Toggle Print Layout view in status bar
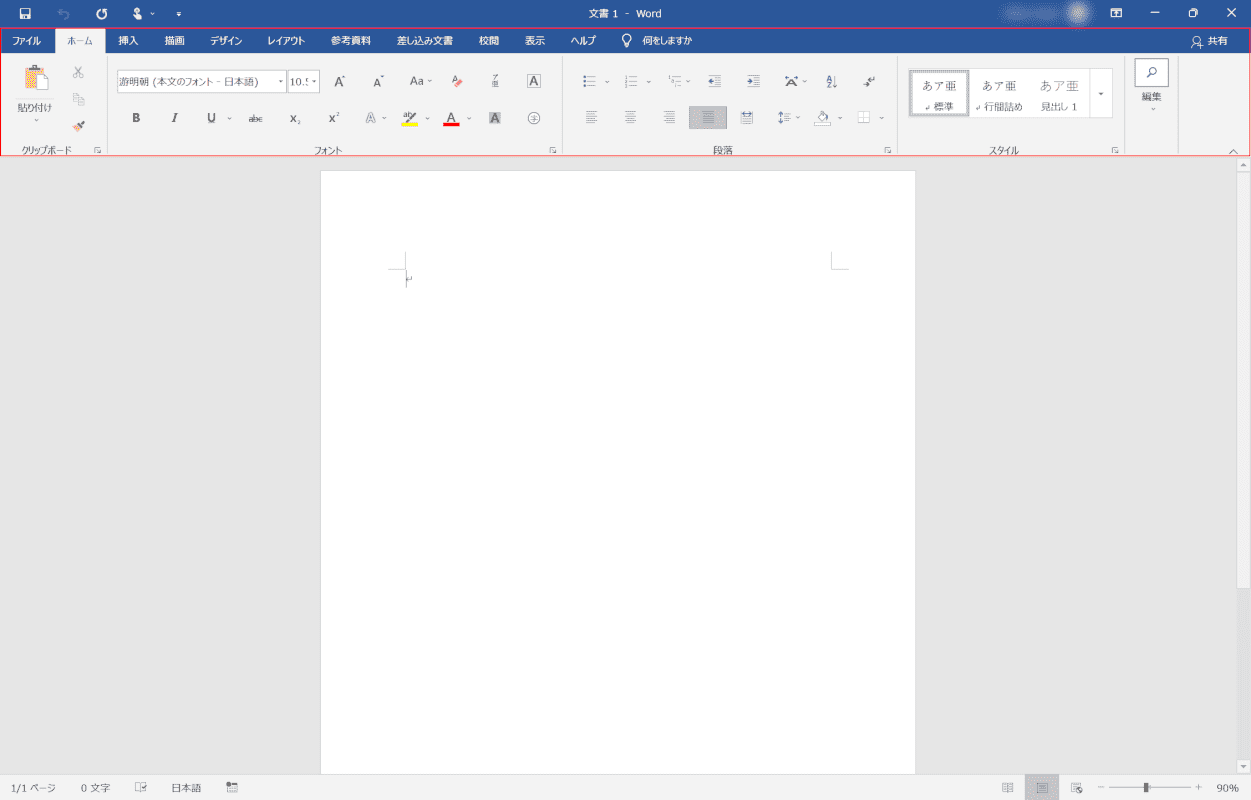Screen dimensions: 1251x800 point(1042,788)
